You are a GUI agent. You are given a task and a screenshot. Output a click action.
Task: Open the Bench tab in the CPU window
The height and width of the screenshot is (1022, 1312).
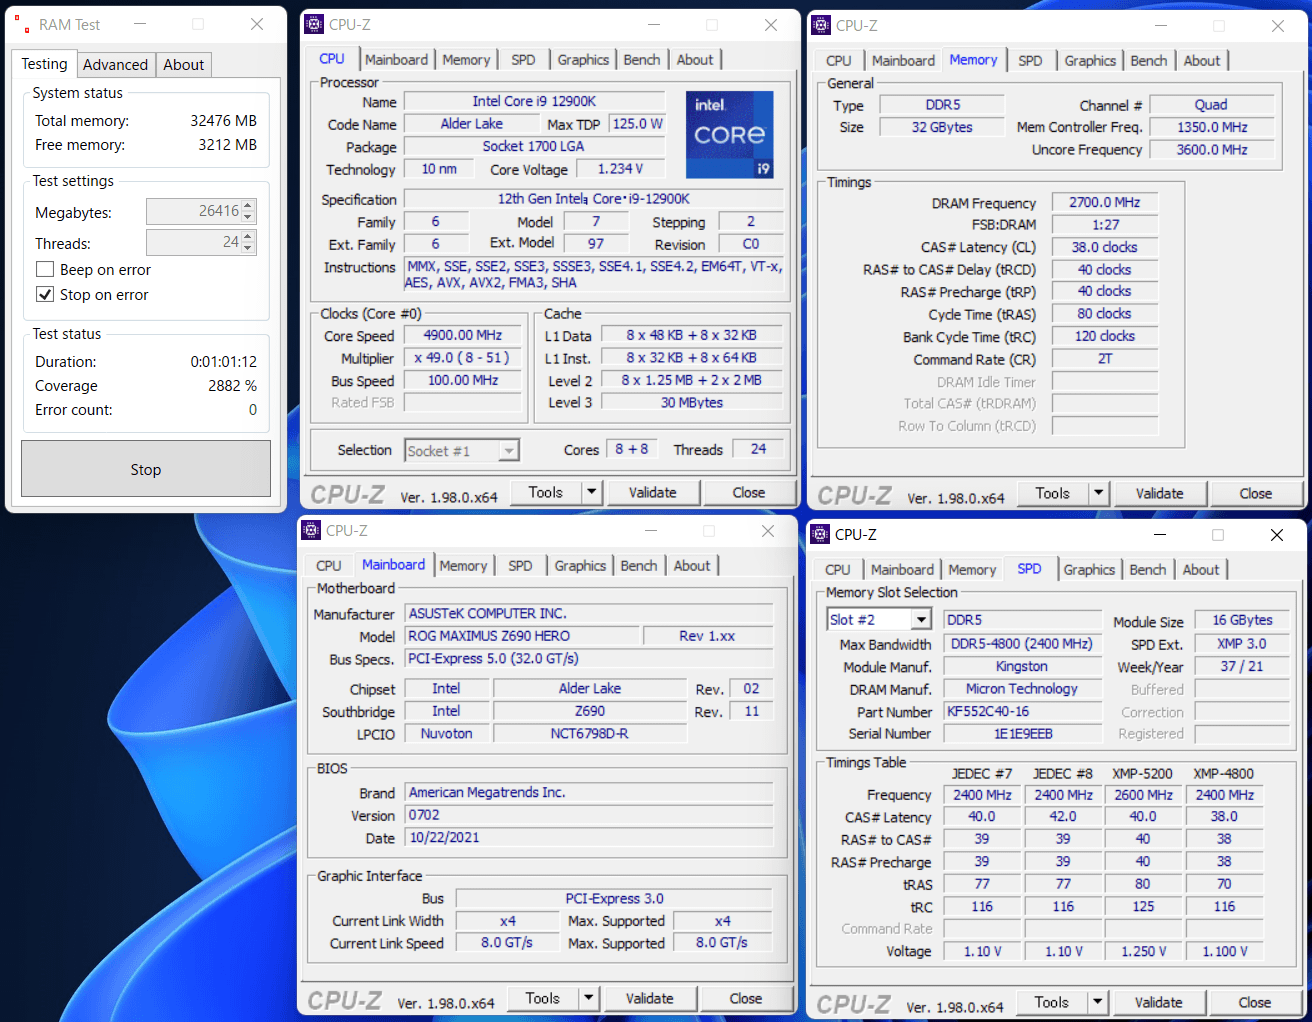642,60
